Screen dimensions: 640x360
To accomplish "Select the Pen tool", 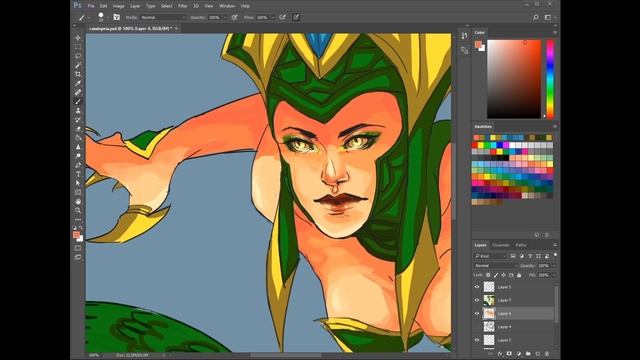I will 78,165.
